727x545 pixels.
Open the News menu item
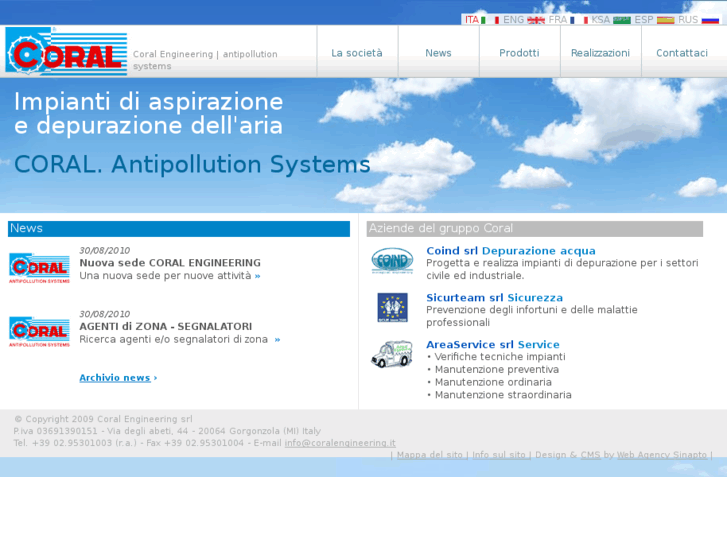438,53
